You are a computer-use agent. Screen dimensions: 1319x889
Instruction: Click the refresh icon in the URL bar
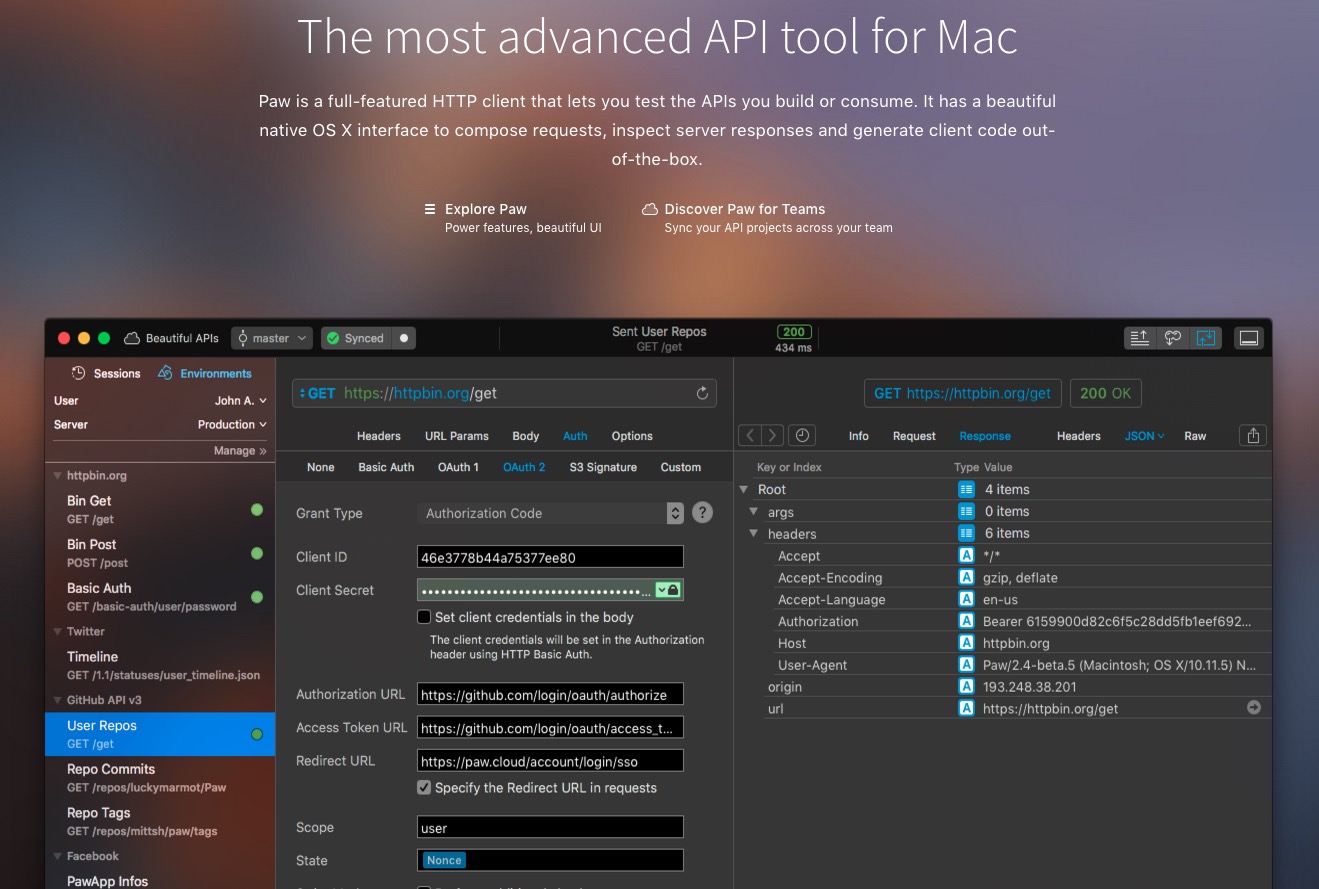click(702, 394)
